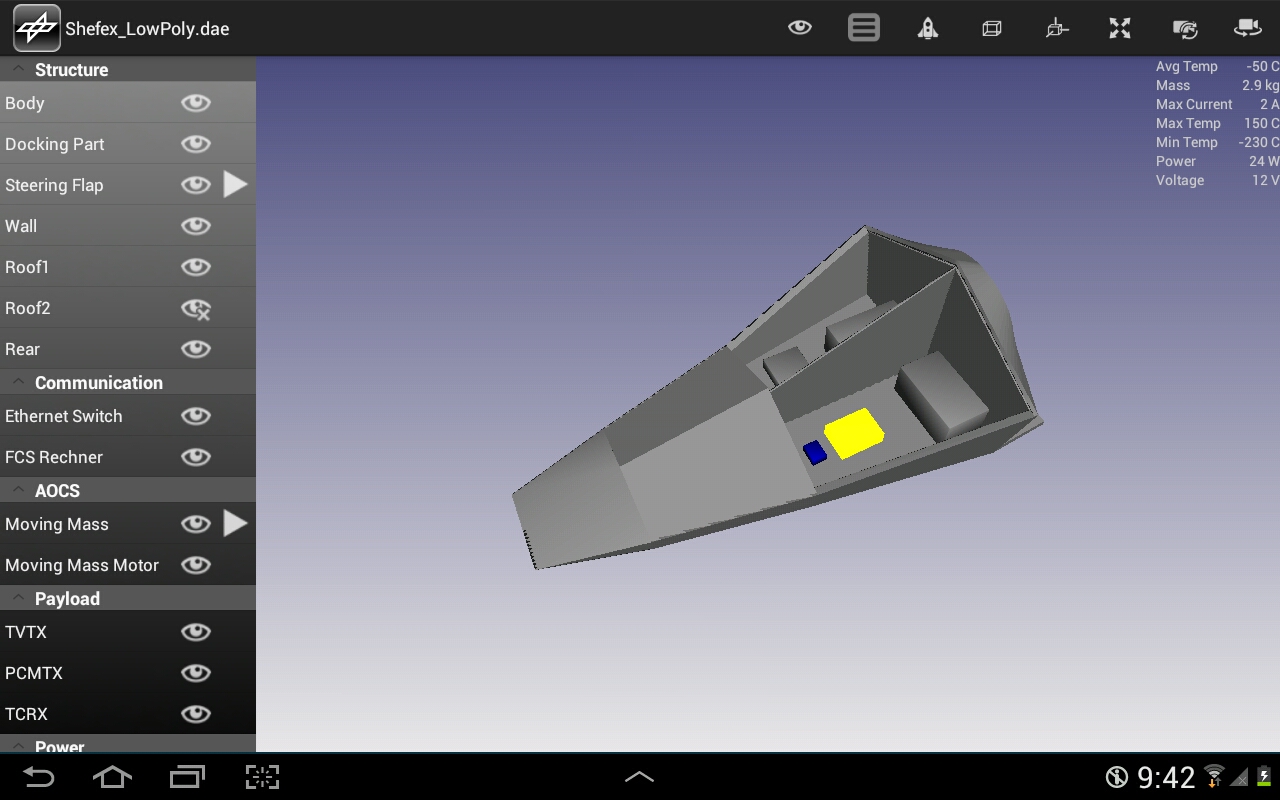Click the eye visibility icon in top toolbar
This screenshot has width=1280, height=800.
point(799,28)
